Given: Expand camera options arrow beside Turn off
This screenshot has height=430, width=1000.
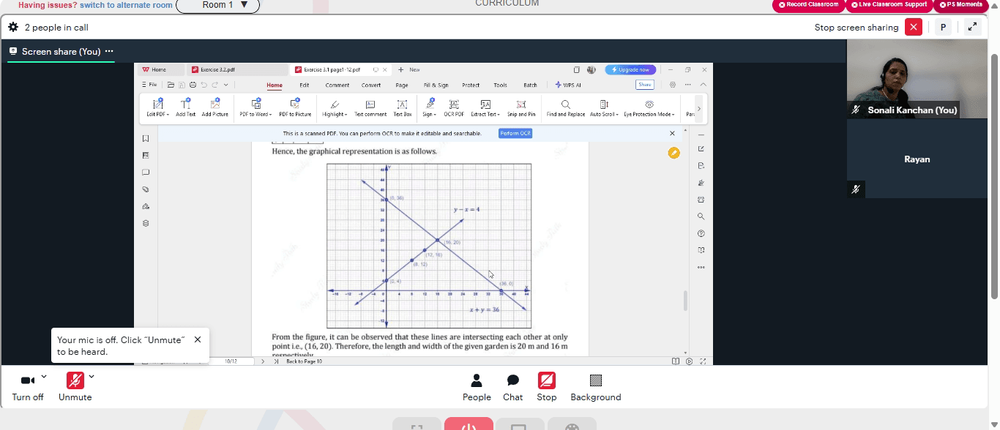Looking at the screenshot, I should (x=43, y=376).
